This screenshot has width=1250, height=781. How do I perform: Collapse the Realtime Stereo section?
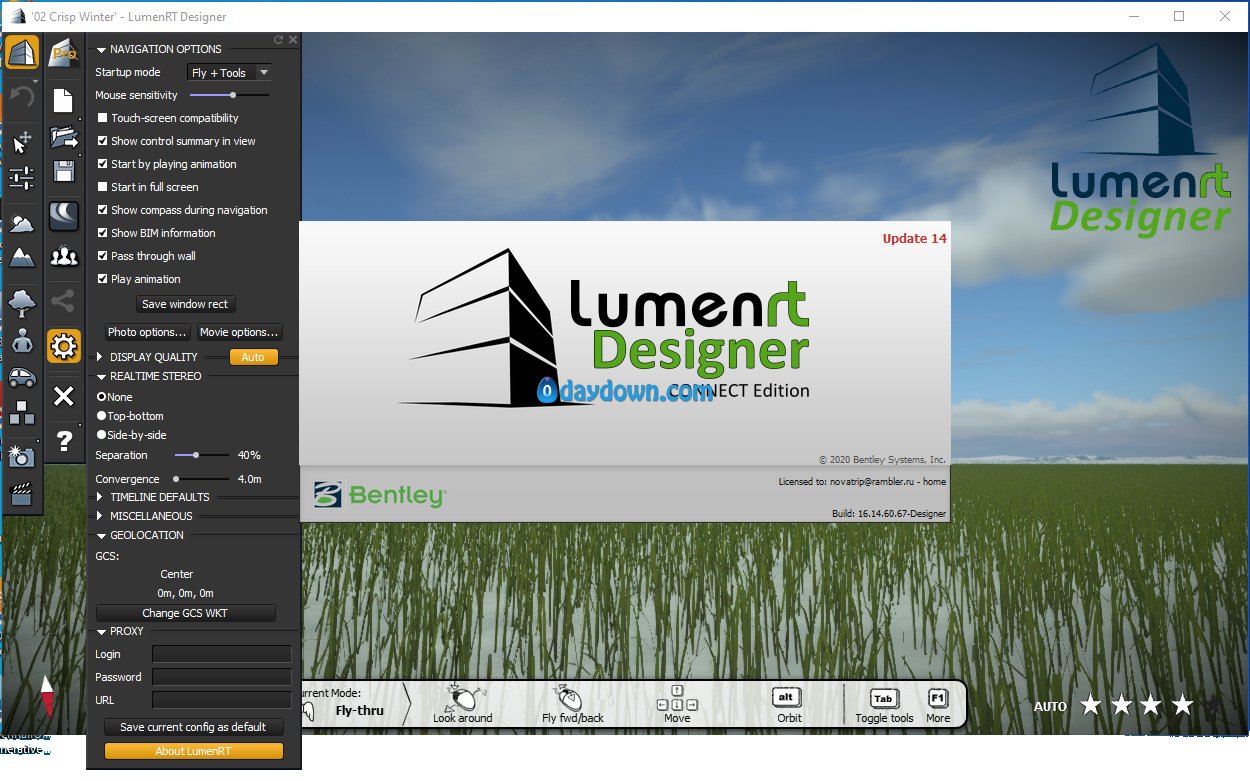point(101,376)
